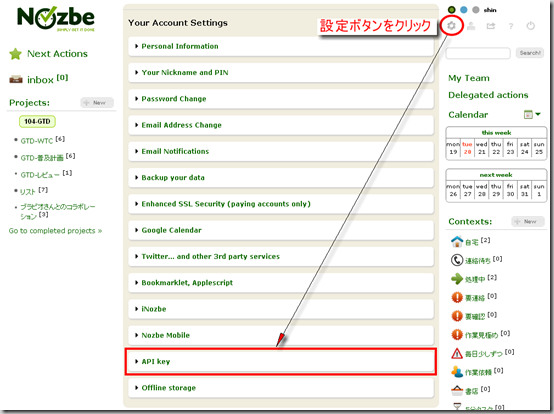The height and width of the screenshot is (414, 554).
Task: Expand the API key section
Action: [281, 362]
